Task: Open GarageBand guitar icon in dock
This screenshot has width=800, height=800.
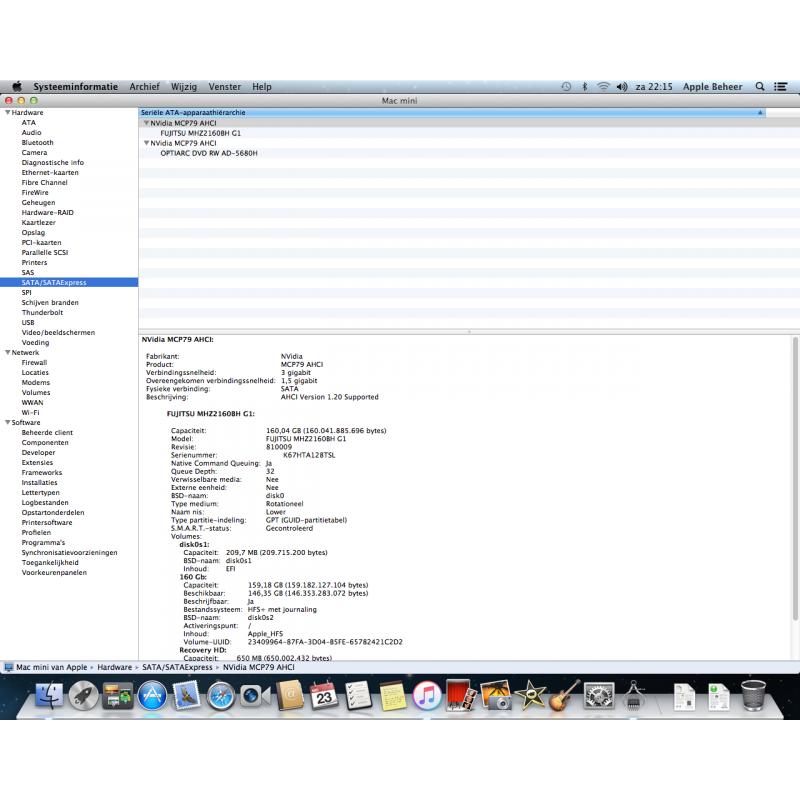Action: [x=564, y=696]
